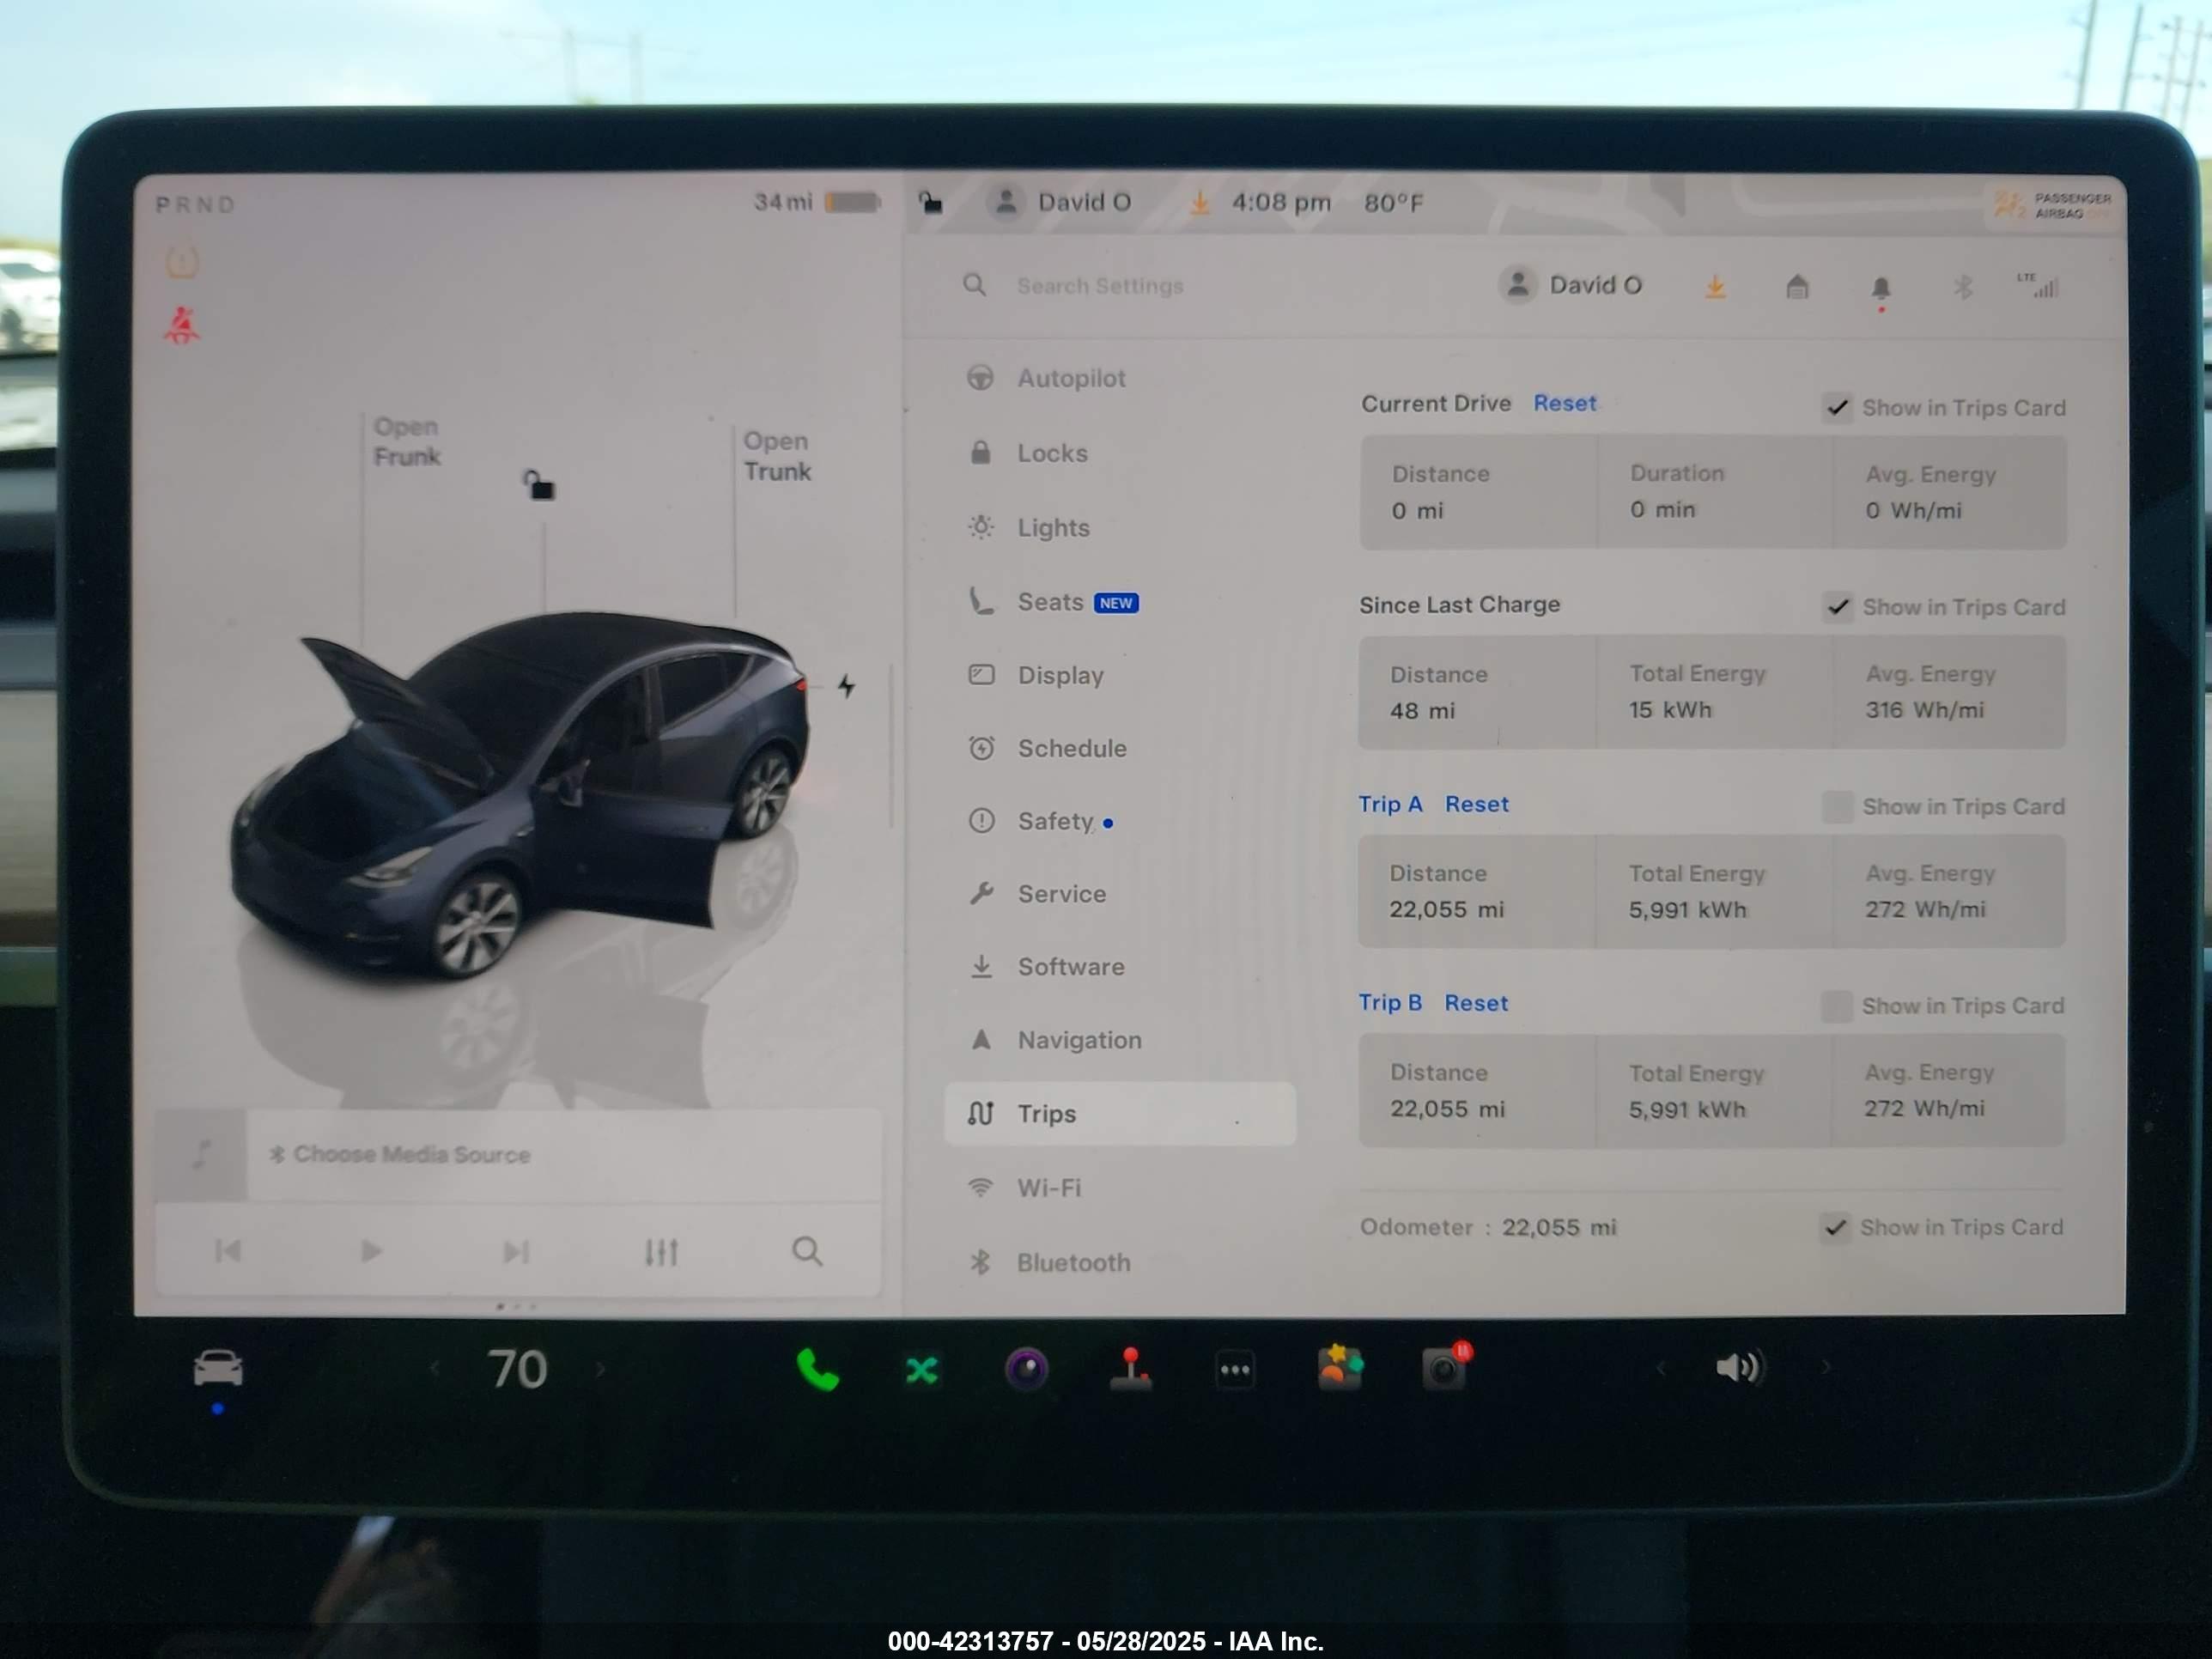2212x1659 pixels.
Task: Open the Toybox colorful icon
Action: (1340, 1368)
